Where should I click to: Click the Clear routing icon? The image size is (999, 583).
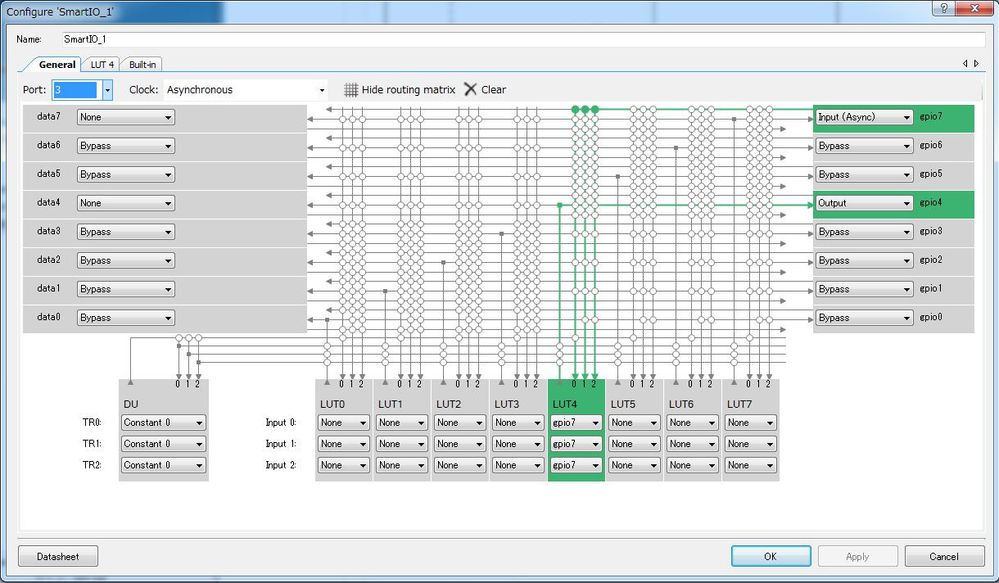click(x=470, y=89)
